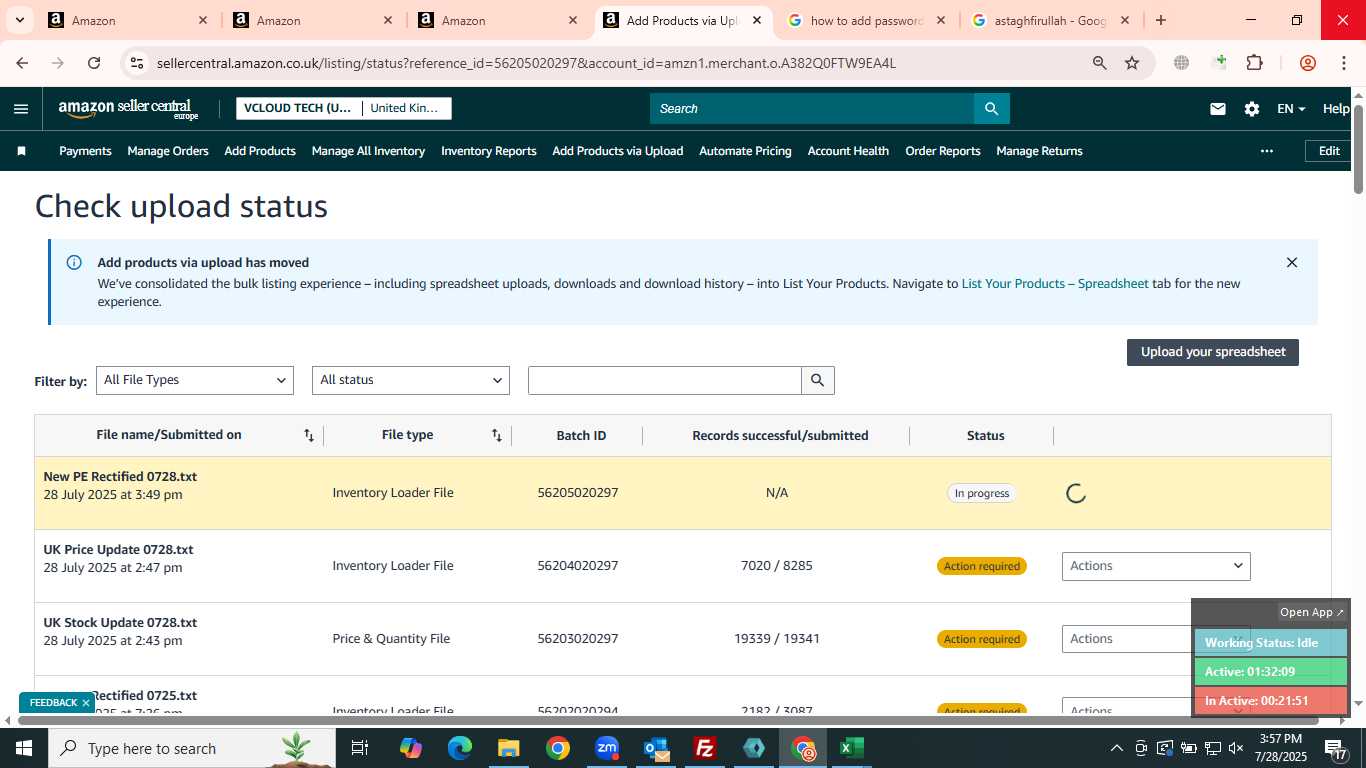Dismiss the info banner with X
The image size is (1366, 768).
click(1292, 263)
